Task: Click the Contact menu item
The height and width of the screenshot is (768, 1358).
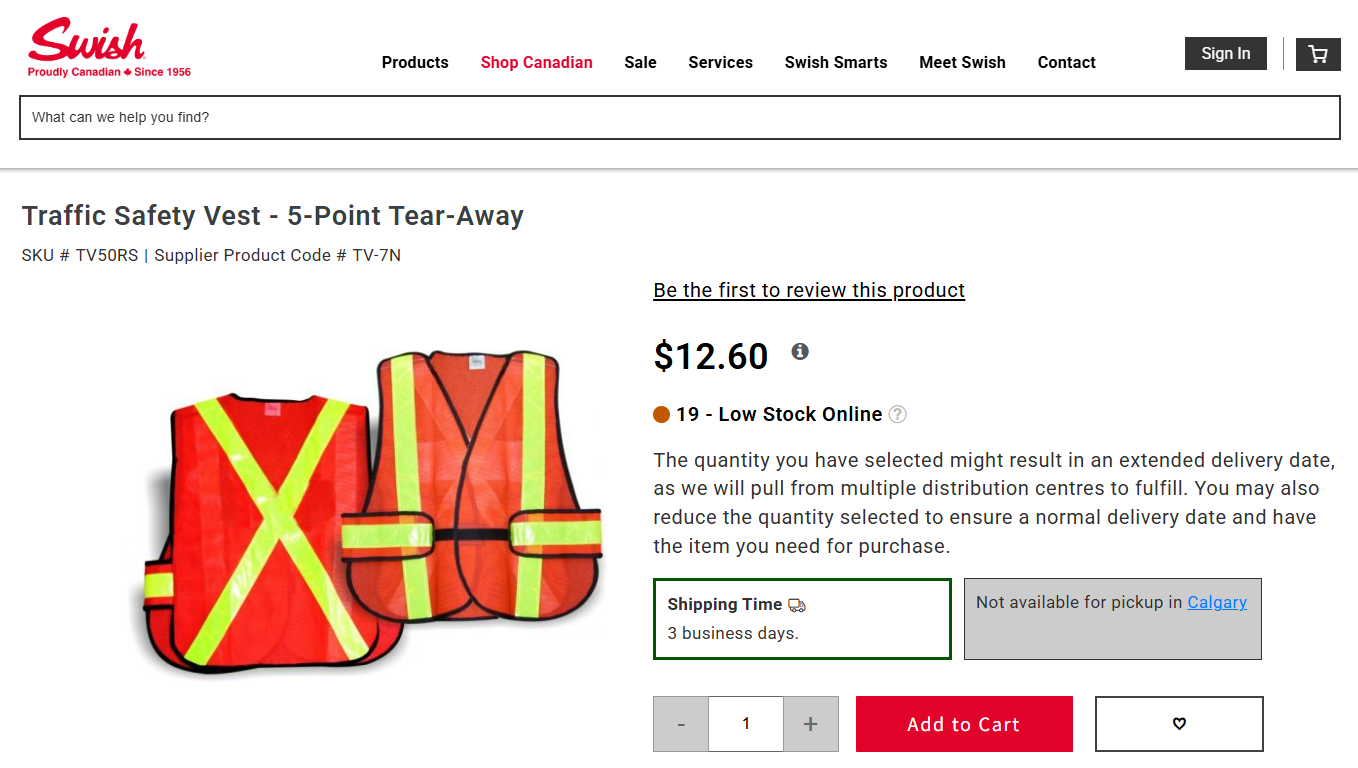Action: [1066, 62]
